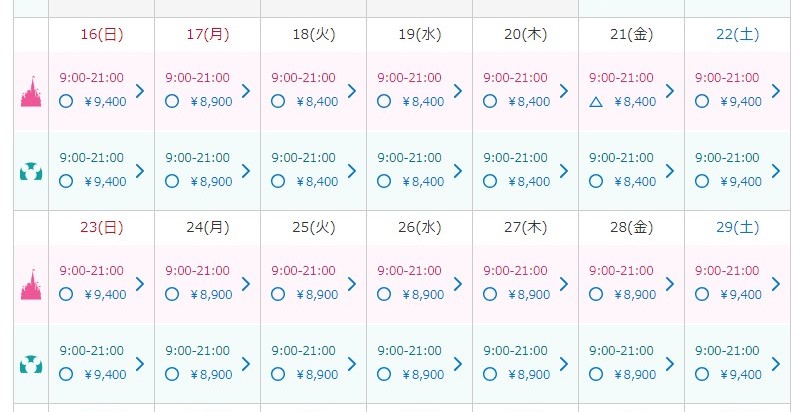Screen dimensions: 805x412
Task: Click the pink castle icon in second week
Action: [x=31, y=285]
